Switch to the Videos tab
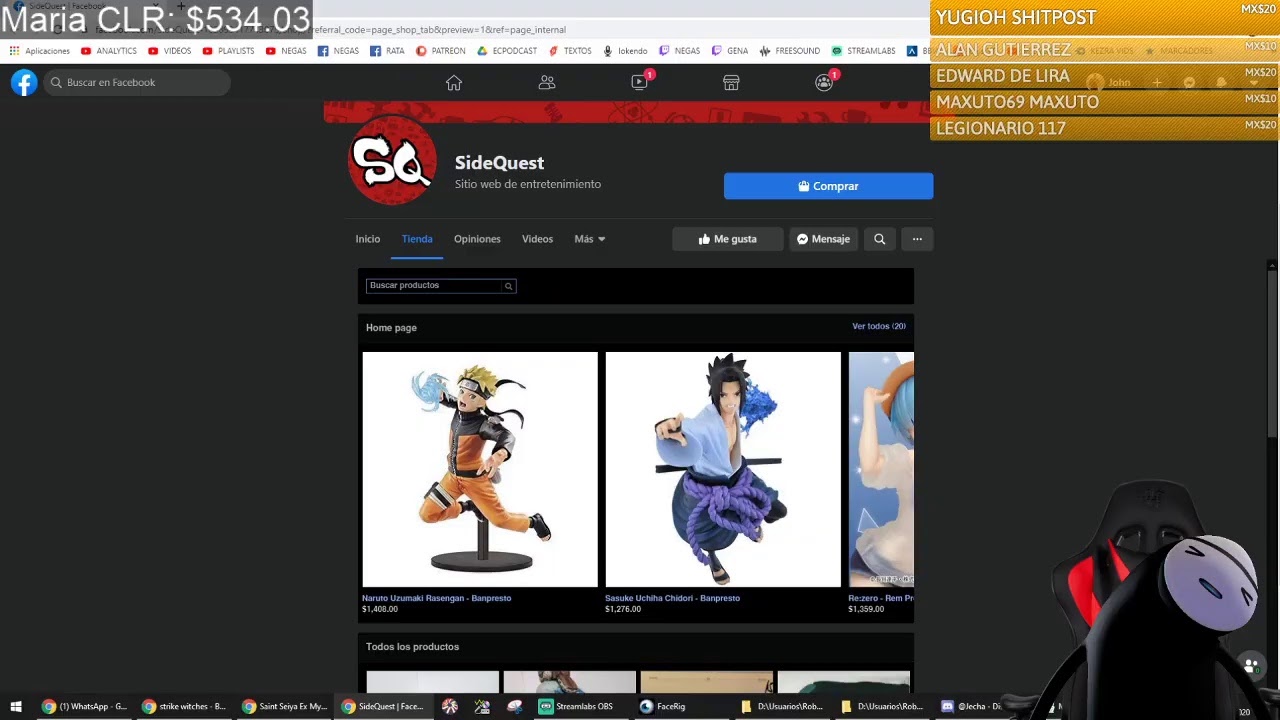Screen dimensions: 1280x720 click(537, 239)
